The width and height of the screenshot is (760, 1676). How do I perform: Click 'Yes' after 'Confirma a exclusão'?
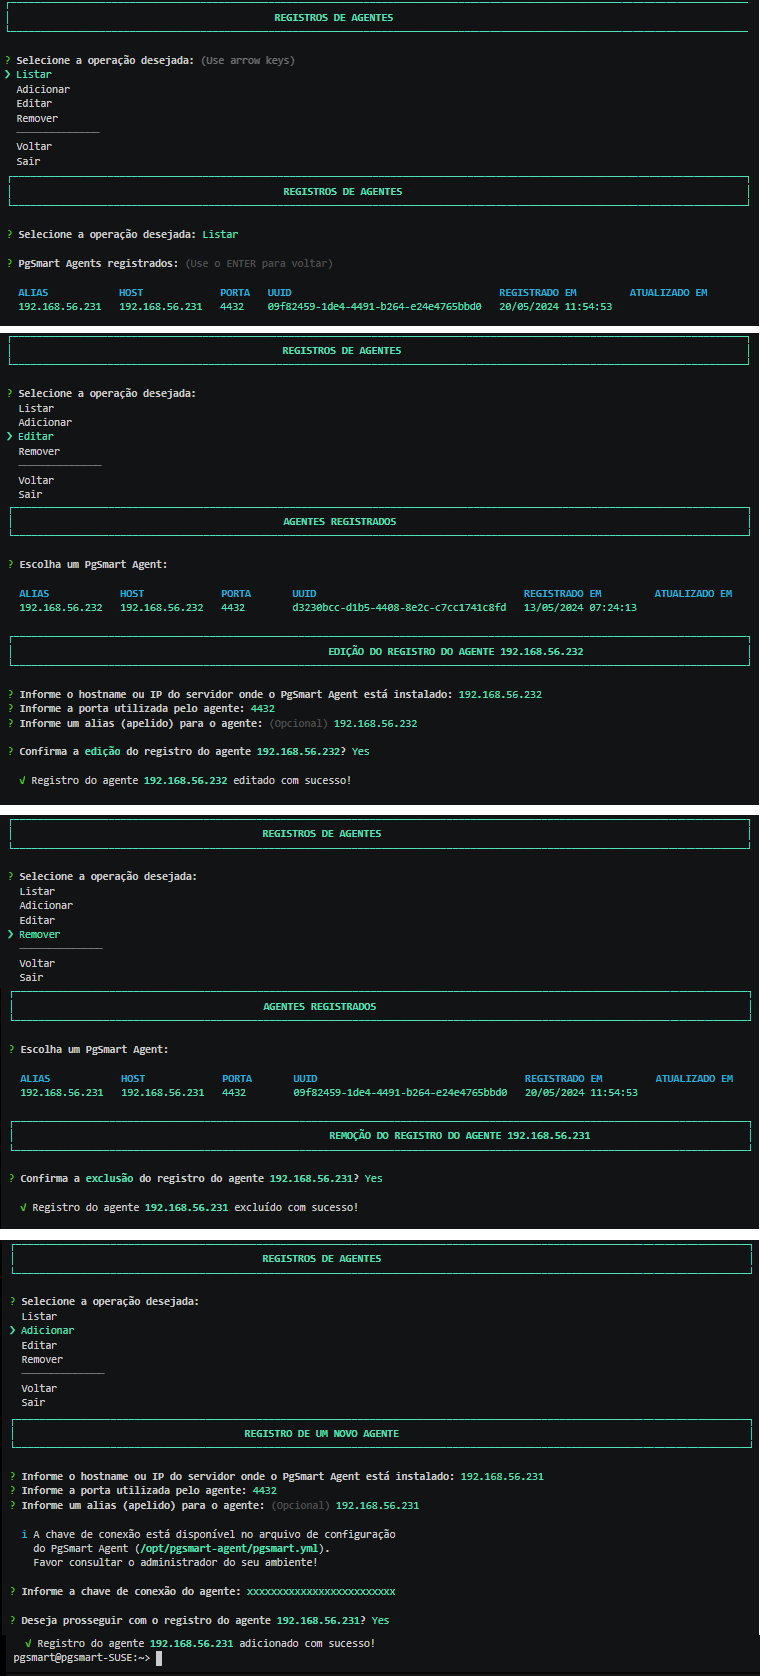coord(374,1179)
